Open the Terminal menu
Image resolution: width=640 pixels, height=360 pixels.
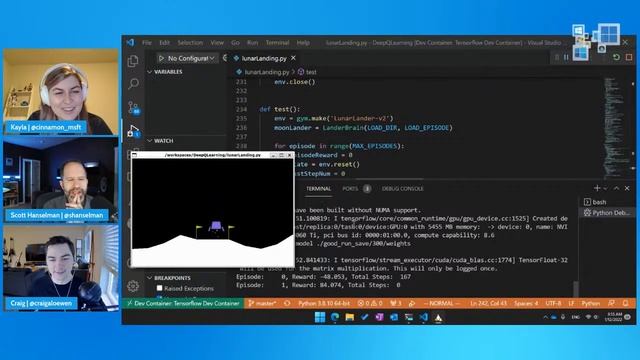[x=278, y=42]
